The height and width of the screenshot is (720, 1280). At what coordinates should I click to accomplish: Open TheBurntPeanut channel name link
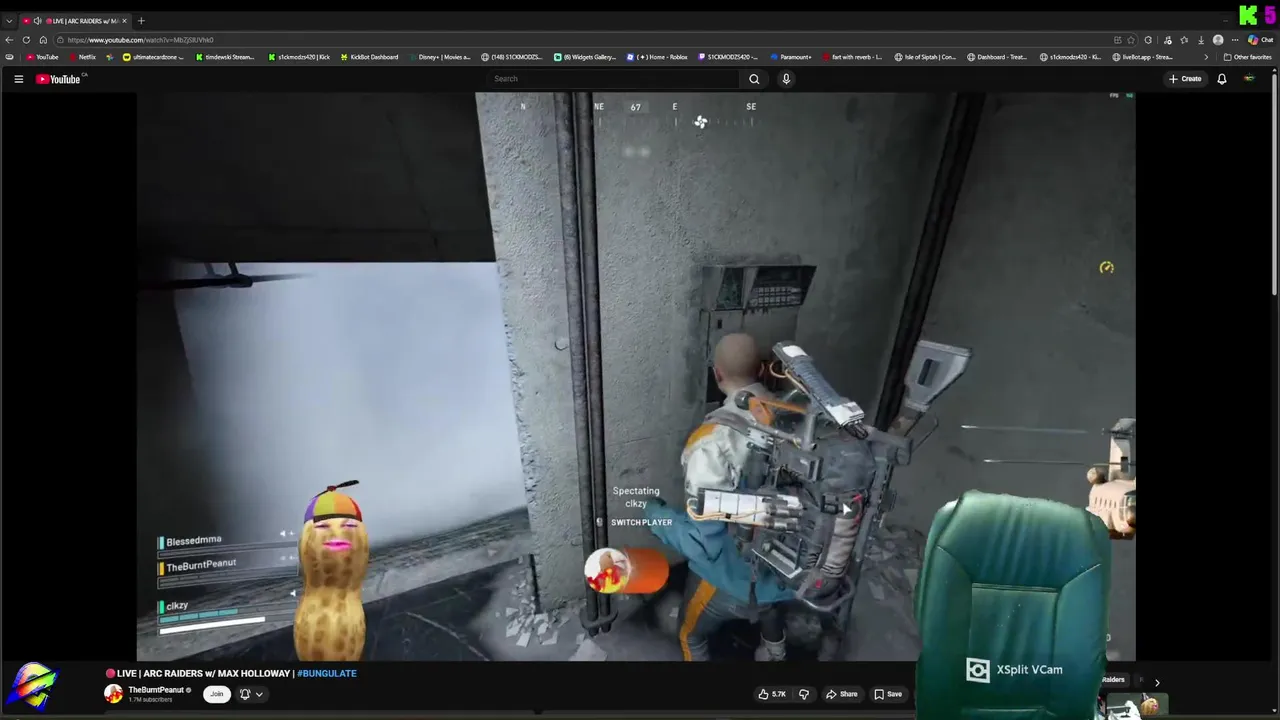coord(156,690)
